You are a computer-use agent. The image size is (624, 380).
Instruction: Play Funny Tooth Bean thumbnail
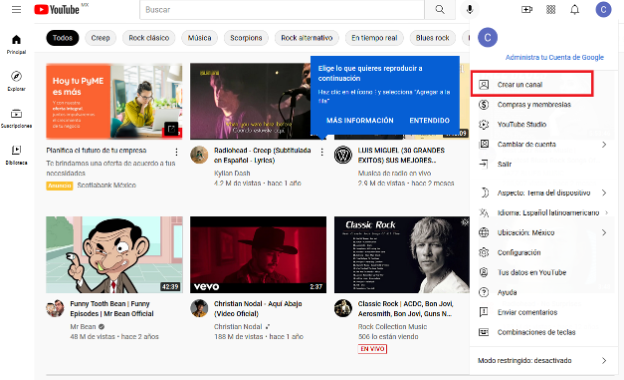pyautogui.click(x=114, y=255)
